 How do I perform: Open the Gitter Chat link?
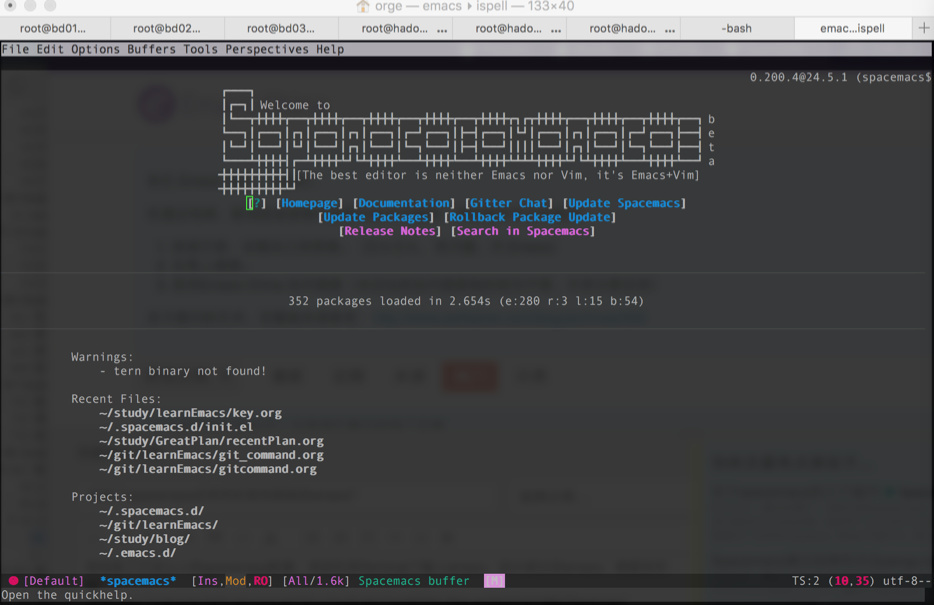click(509, 203)
